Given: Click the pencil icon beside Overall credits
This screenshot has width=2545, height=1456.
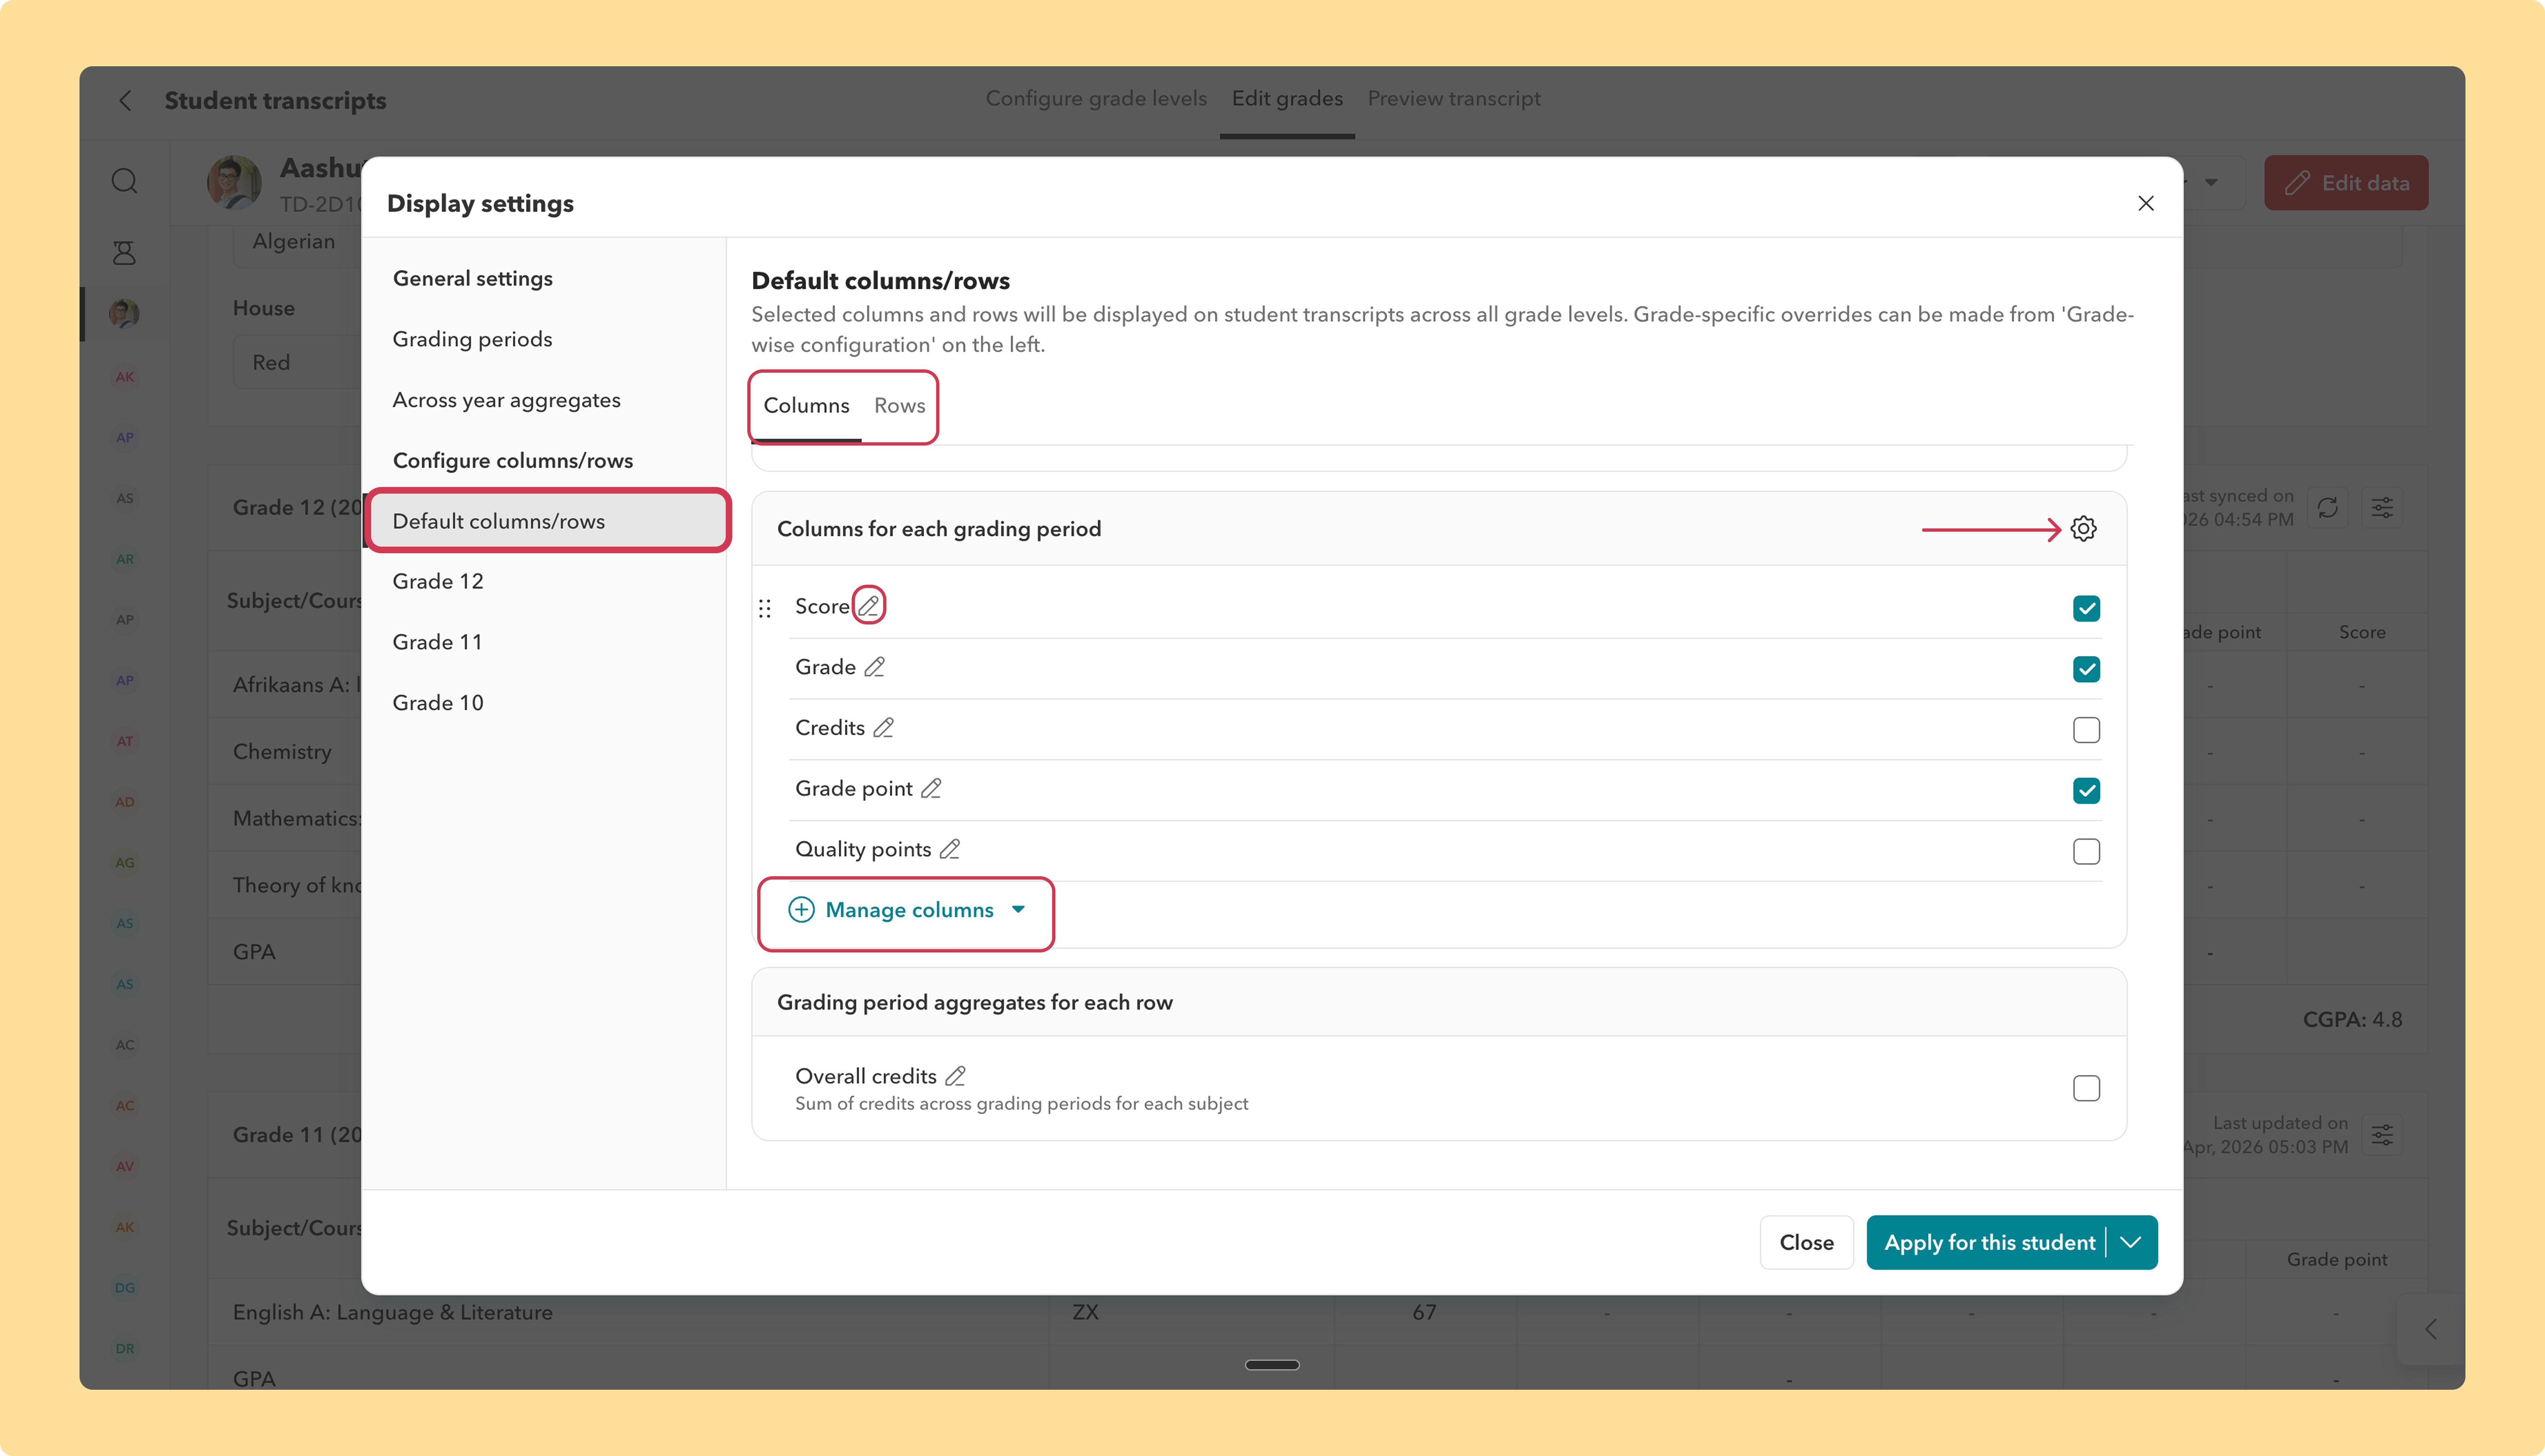Looking at the screenshot, I should pyautogui.click(x=955, y=1076).
